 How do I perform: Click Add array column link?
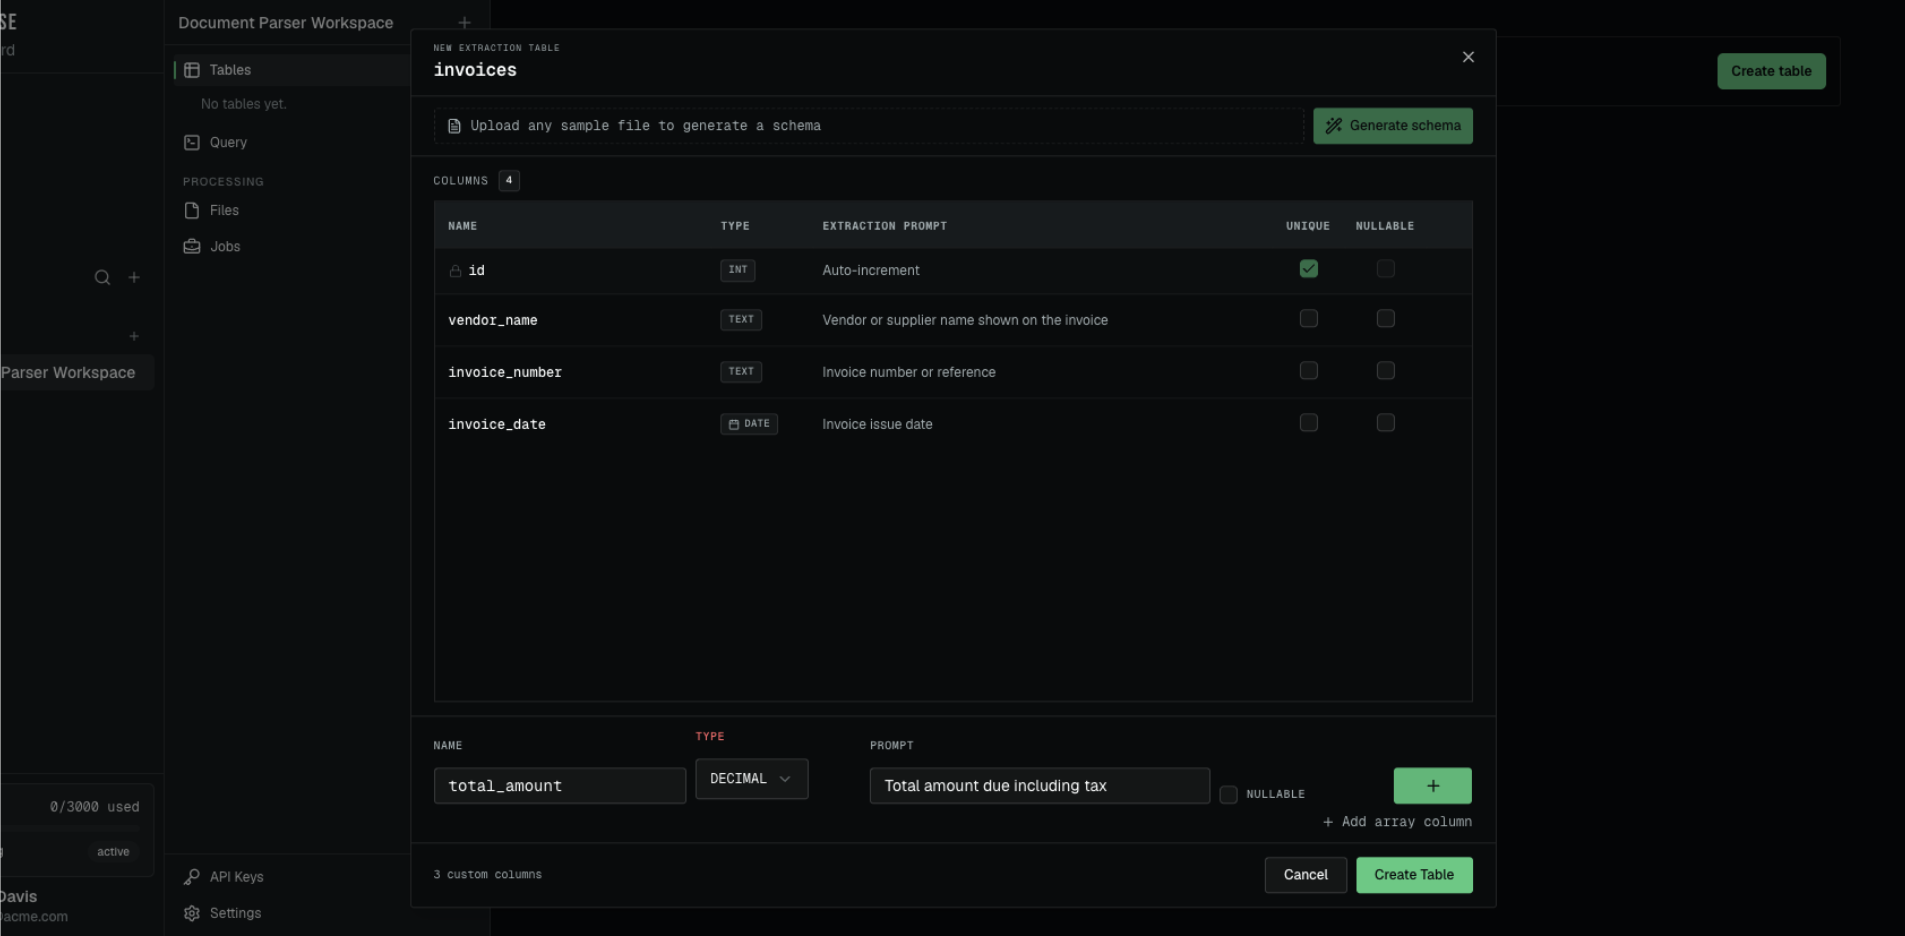pos(1397,822)
